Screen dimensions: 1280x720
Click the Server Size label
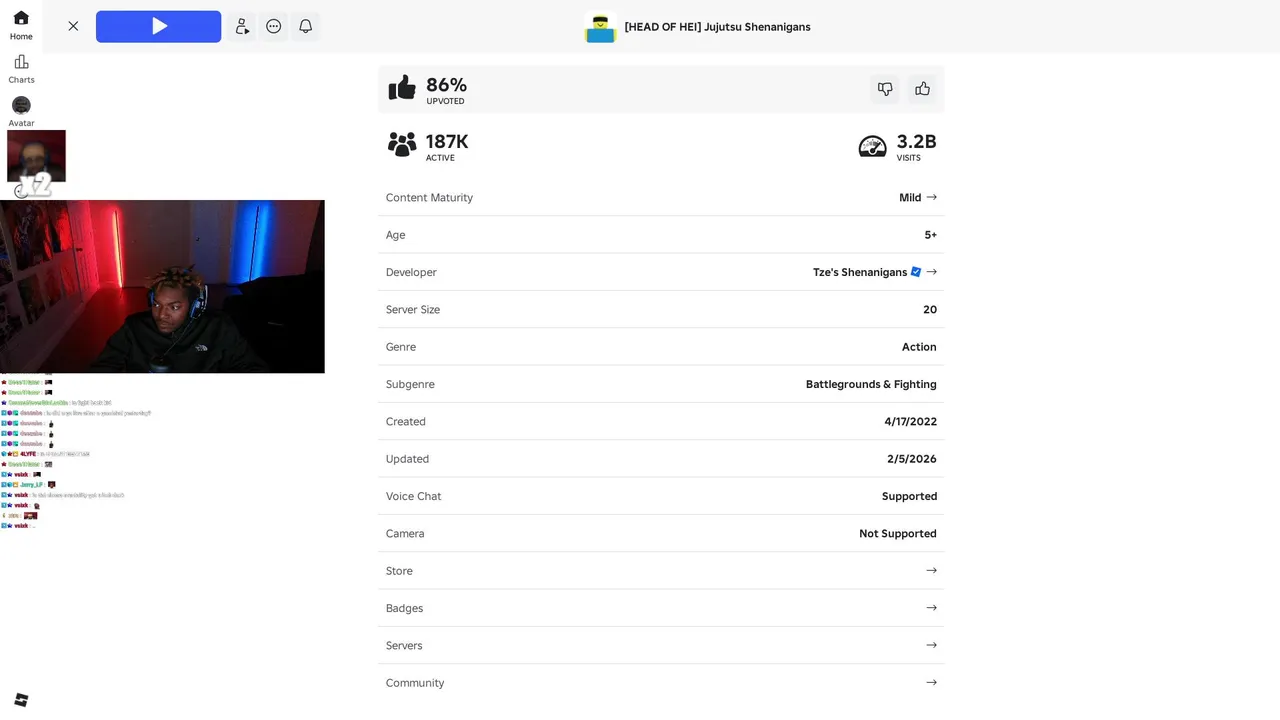tap(413, 310)
